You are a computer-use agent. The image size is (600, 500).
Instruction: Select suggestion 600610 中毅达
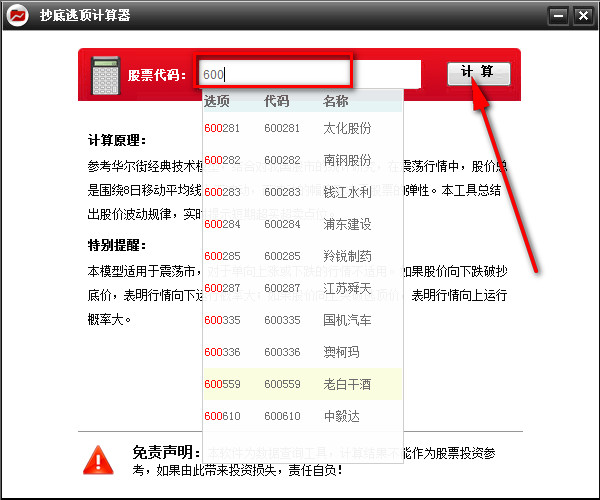303,416
